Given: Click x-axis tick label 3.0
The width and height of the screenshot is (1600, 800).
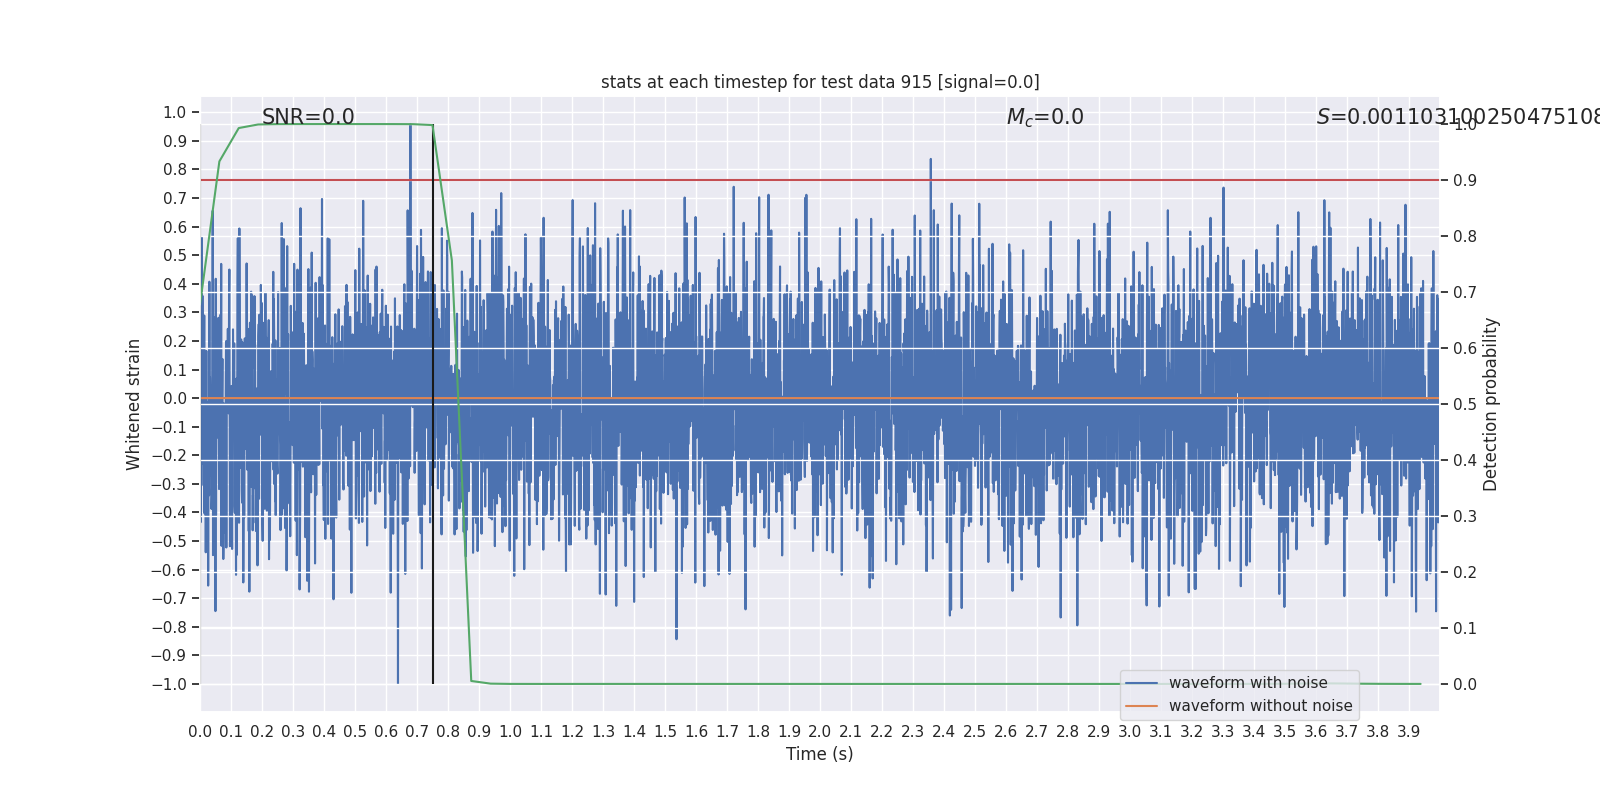Looking at the screenshot, I should tap(1129, 732).
